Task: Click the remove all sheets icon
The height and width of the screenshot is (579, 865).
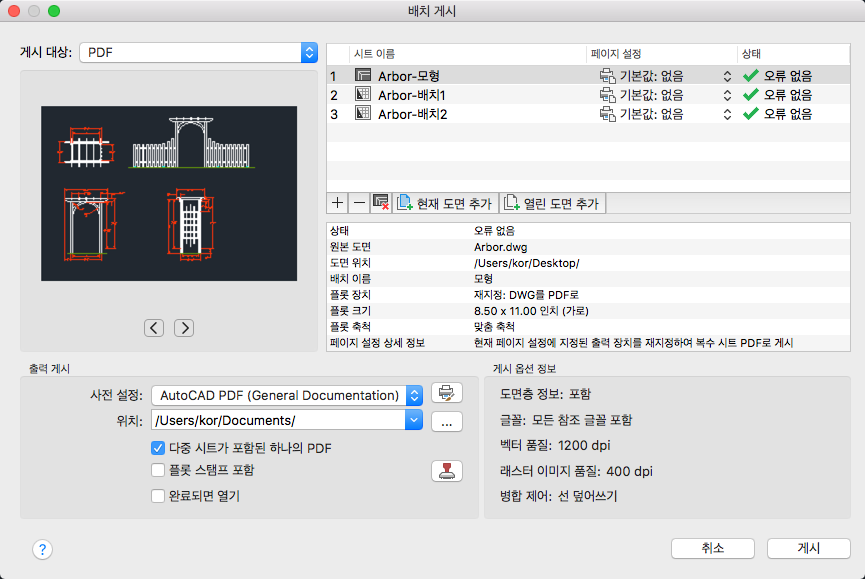Action: click(x=381, y=203)
